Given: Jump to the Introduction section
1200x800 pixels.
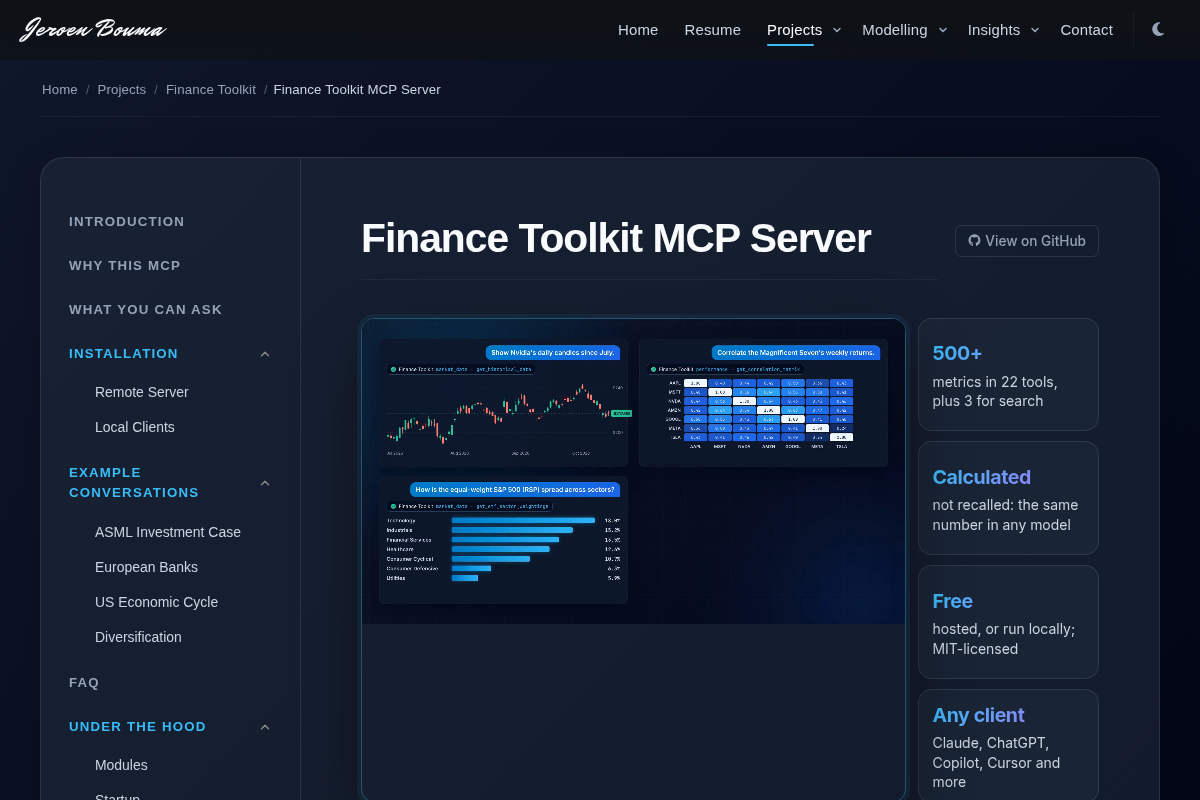Looking at the screenshot, I should click(x=127, y=222).
